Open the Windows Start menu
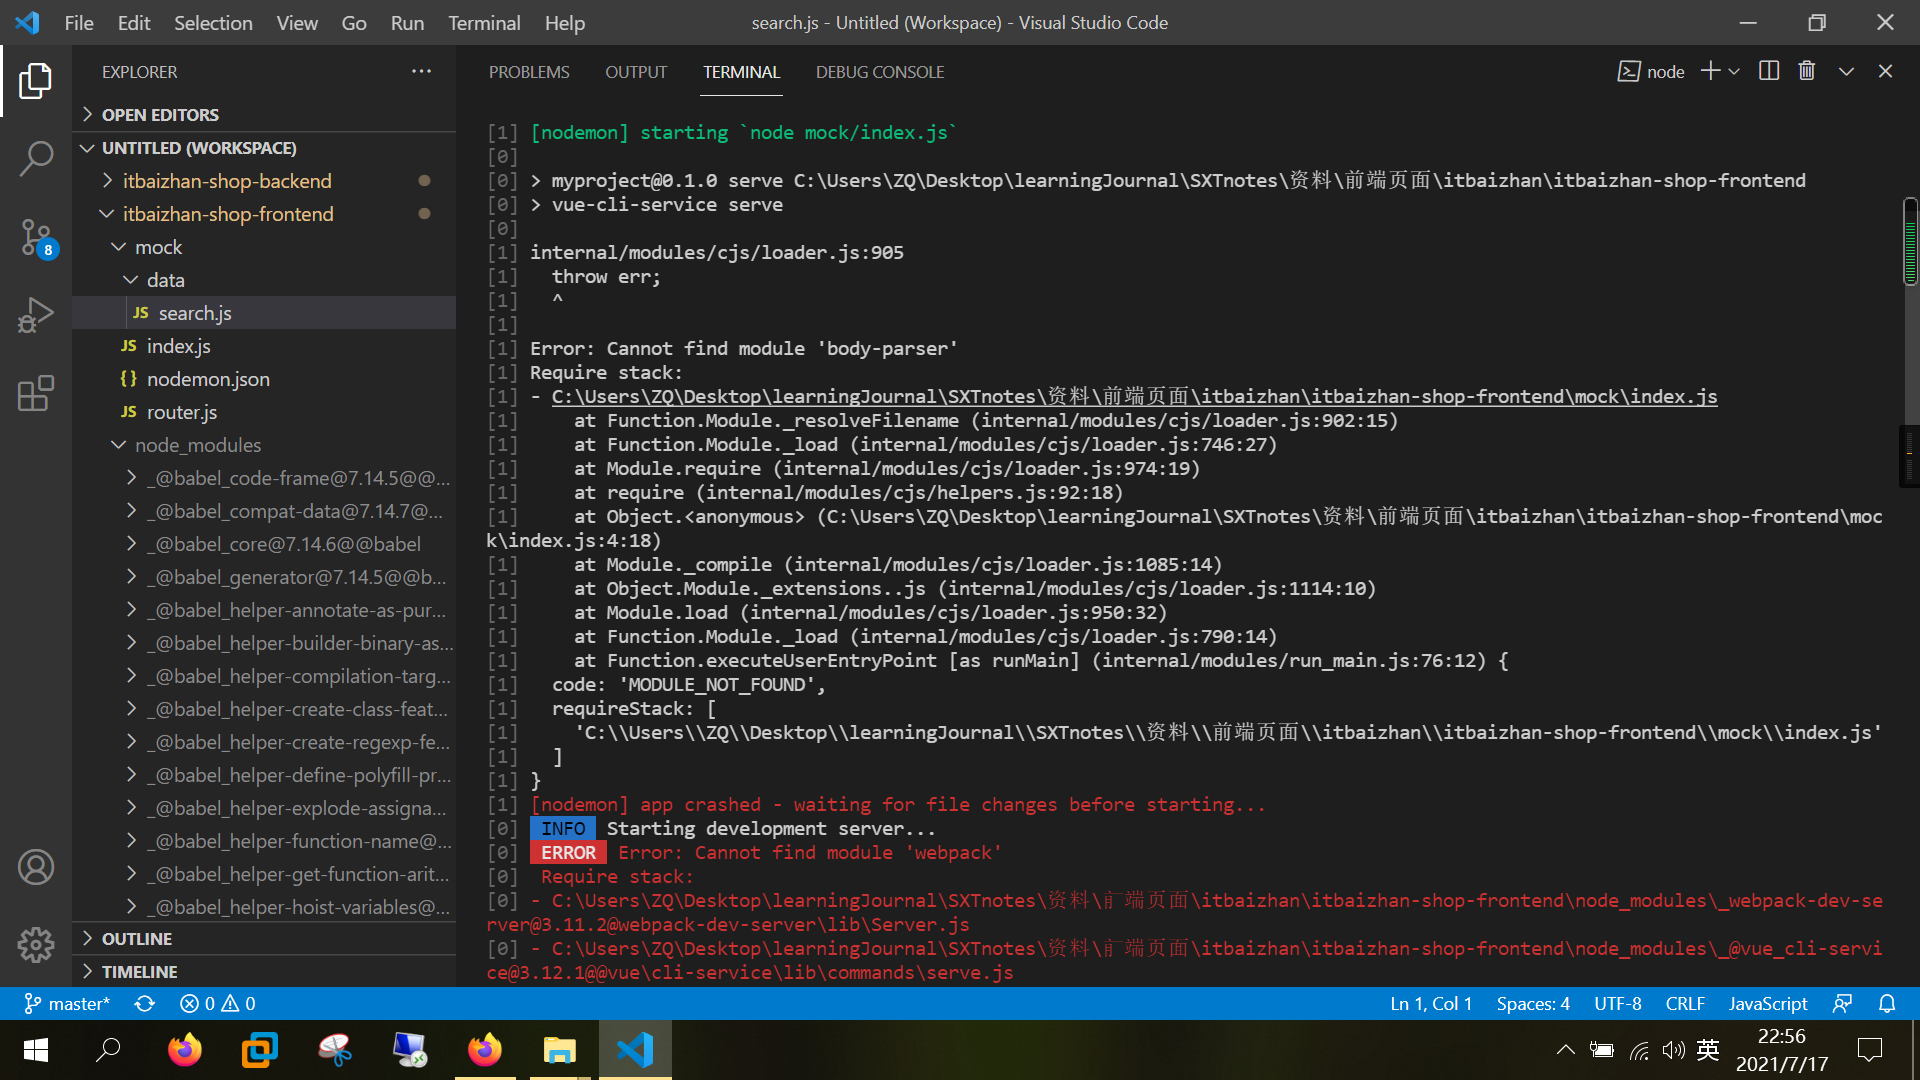 36,1050
